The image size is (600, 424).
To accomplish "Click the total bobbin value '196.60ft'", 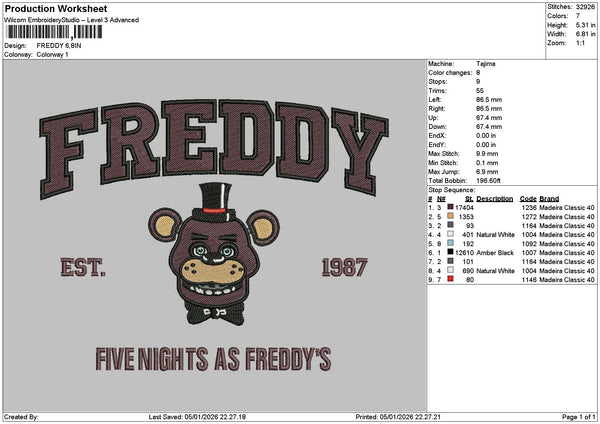I will [x=488, y=181].
